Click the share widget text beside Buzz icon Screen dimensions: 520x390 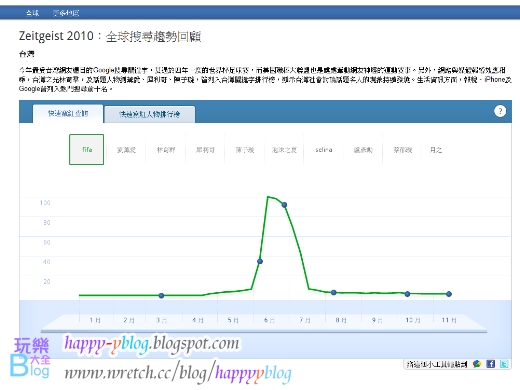(x=437, y=364)
